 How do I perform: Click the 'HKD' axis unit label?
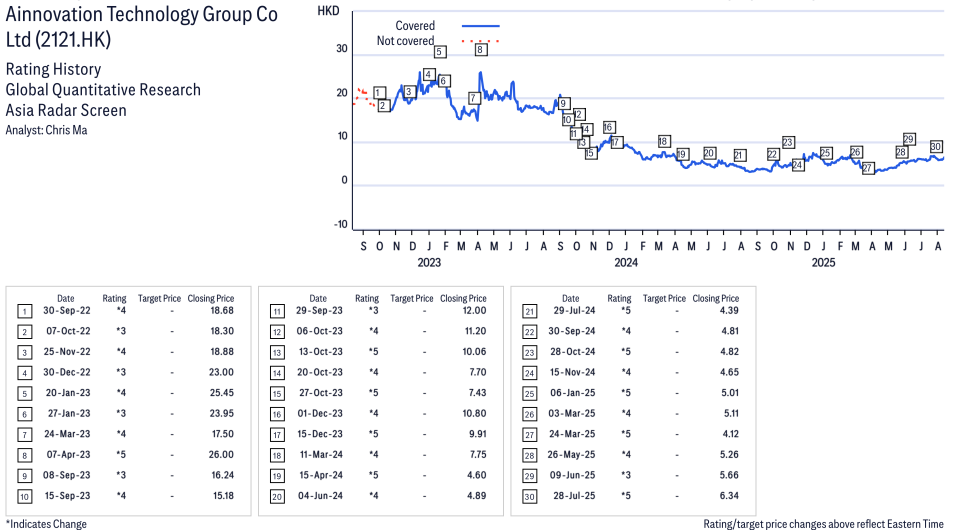[x=328, y=11]
